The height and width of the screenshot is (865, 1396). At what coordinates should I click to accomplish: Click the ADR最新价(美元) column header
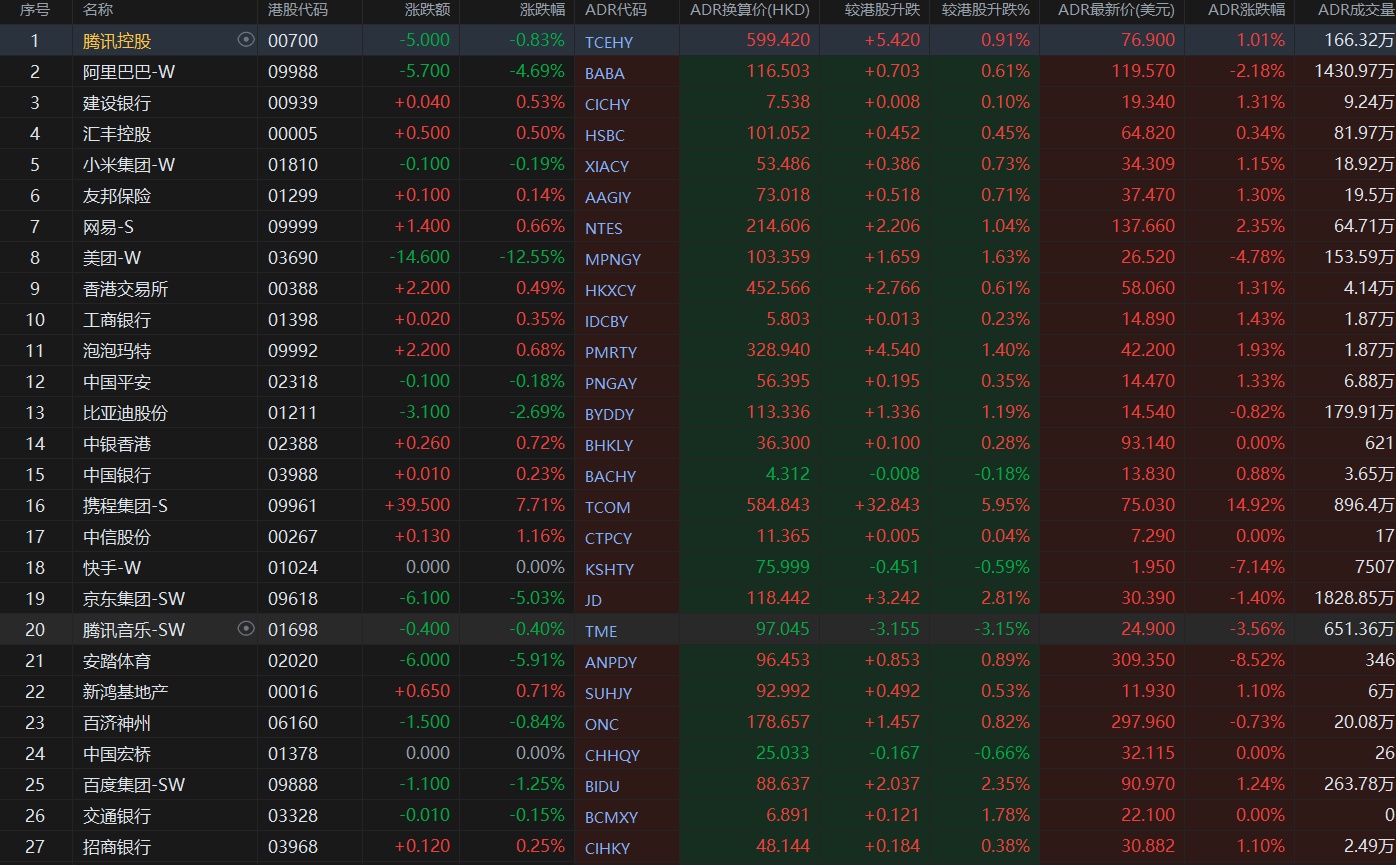click(x=1112, y=10)
